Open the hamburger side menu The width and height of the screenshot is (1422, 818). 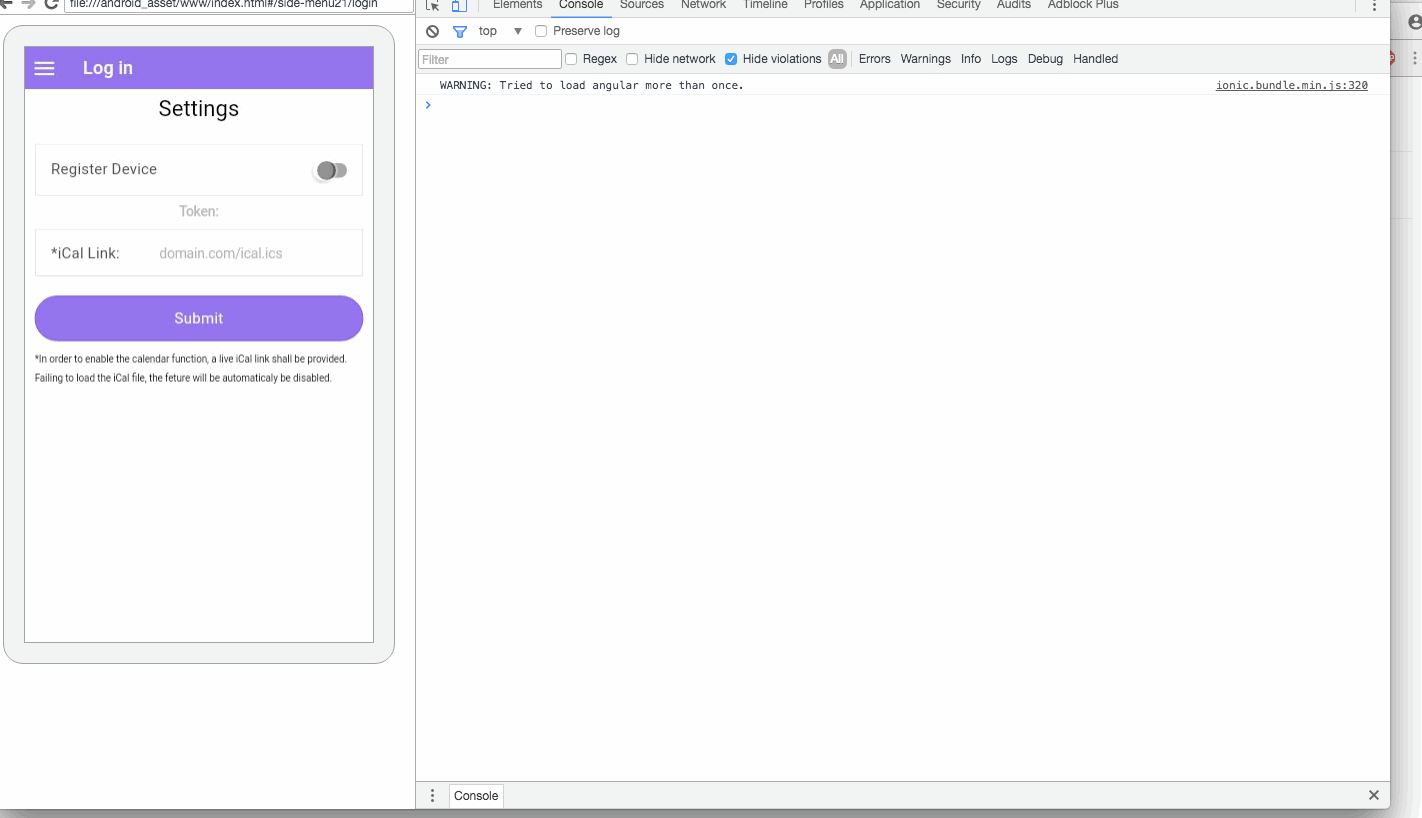tap(44, 68)
